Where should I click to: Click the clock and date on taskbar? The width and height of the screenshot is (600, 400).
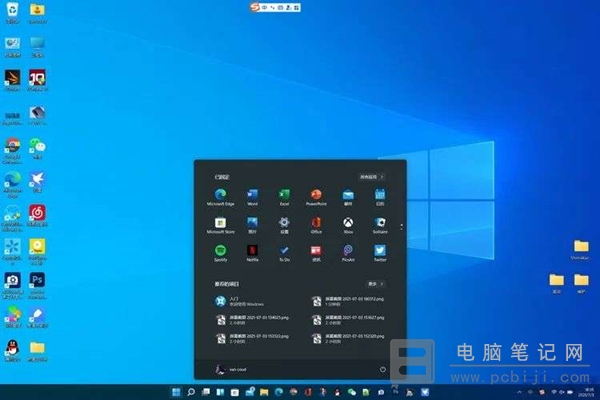(x=587, y=392)
